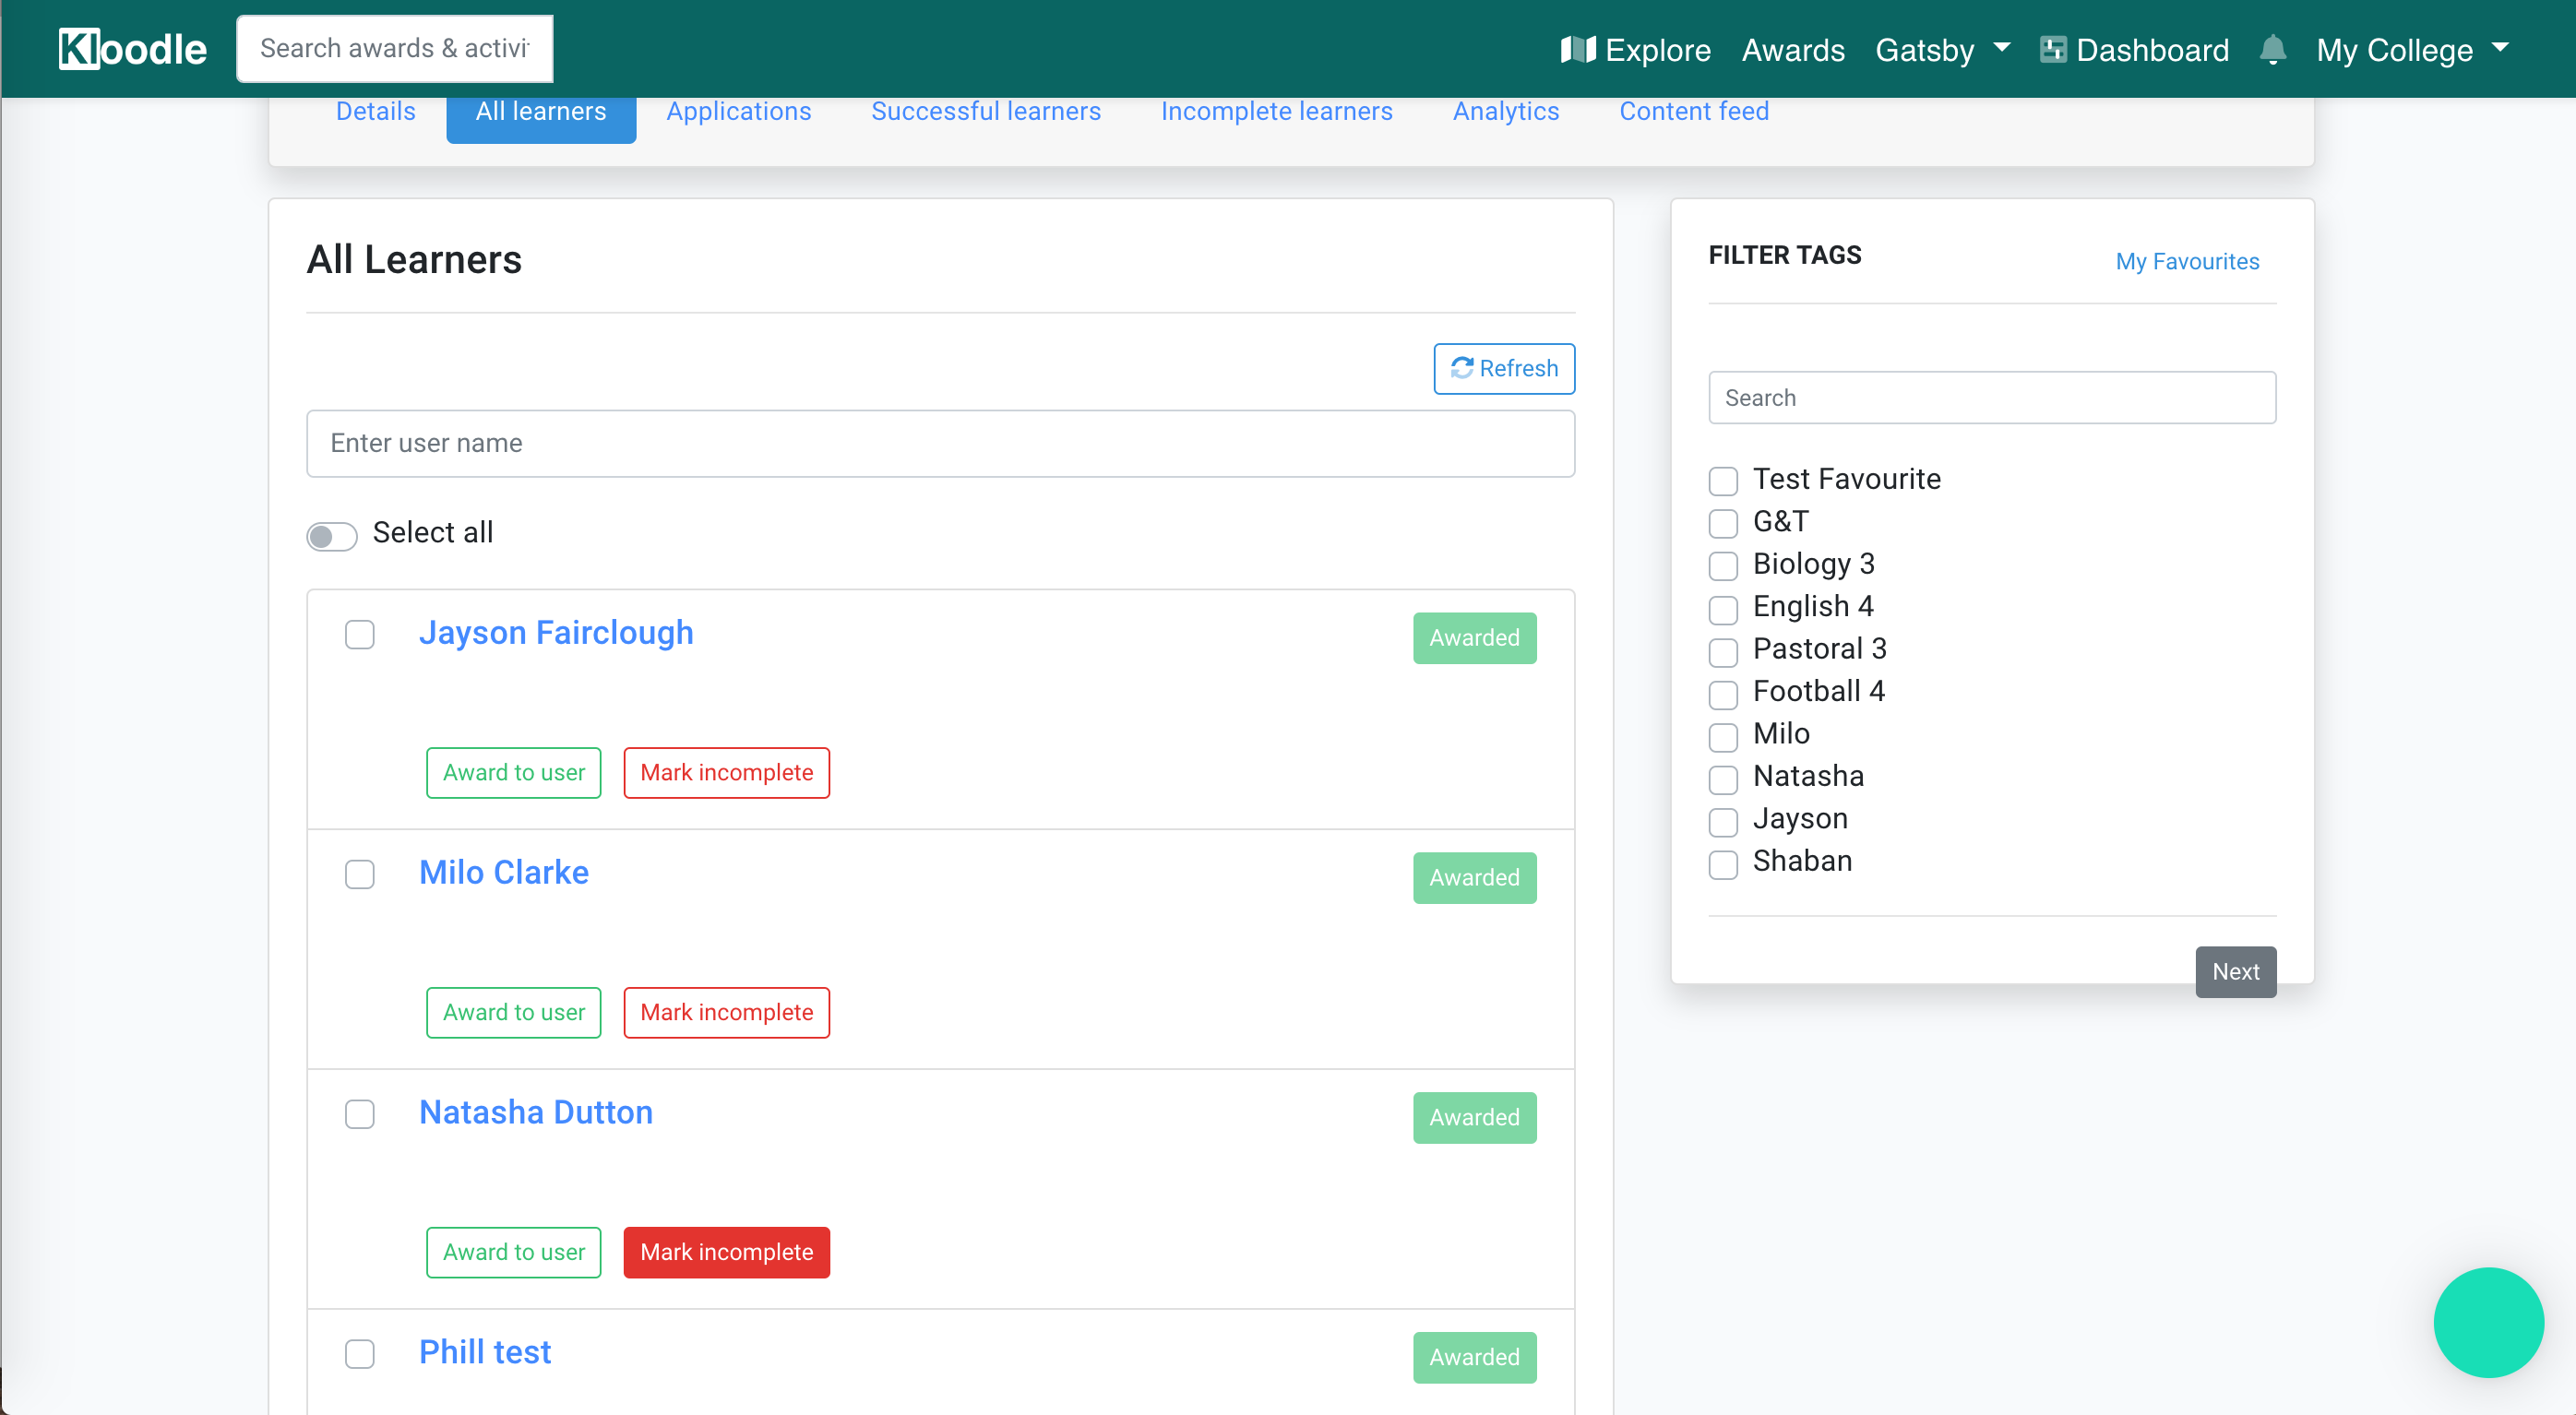Viewport: 2576px width, 1415px height.
Task: Switch to the Applications tab
Action: [739, 111]
